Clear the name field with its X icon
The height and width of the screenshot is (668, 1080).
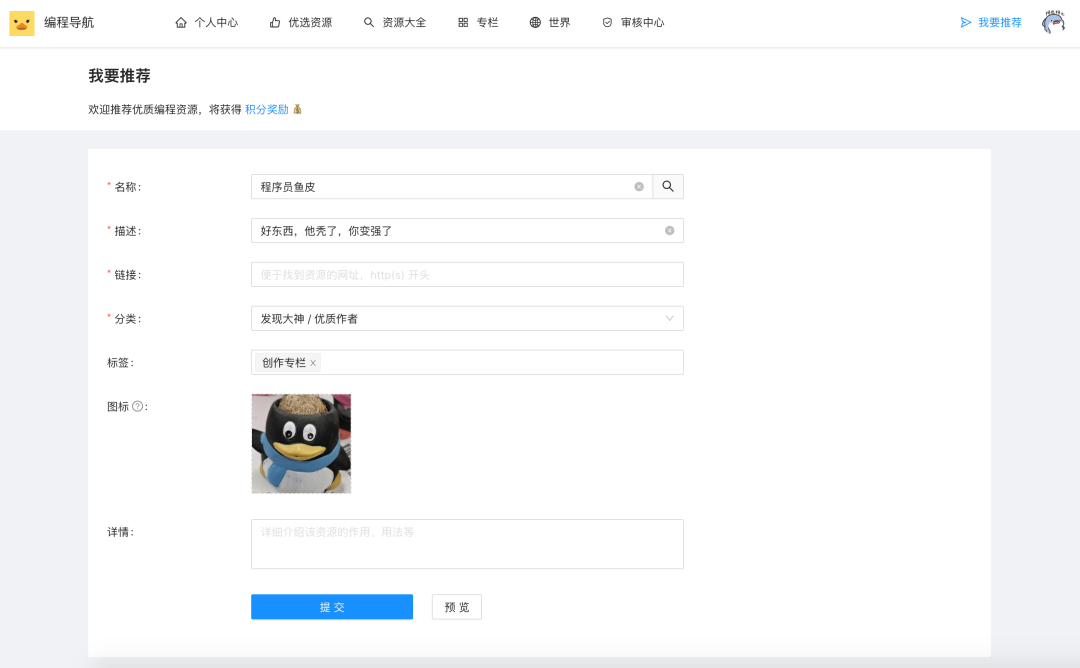tap(639, 187)
